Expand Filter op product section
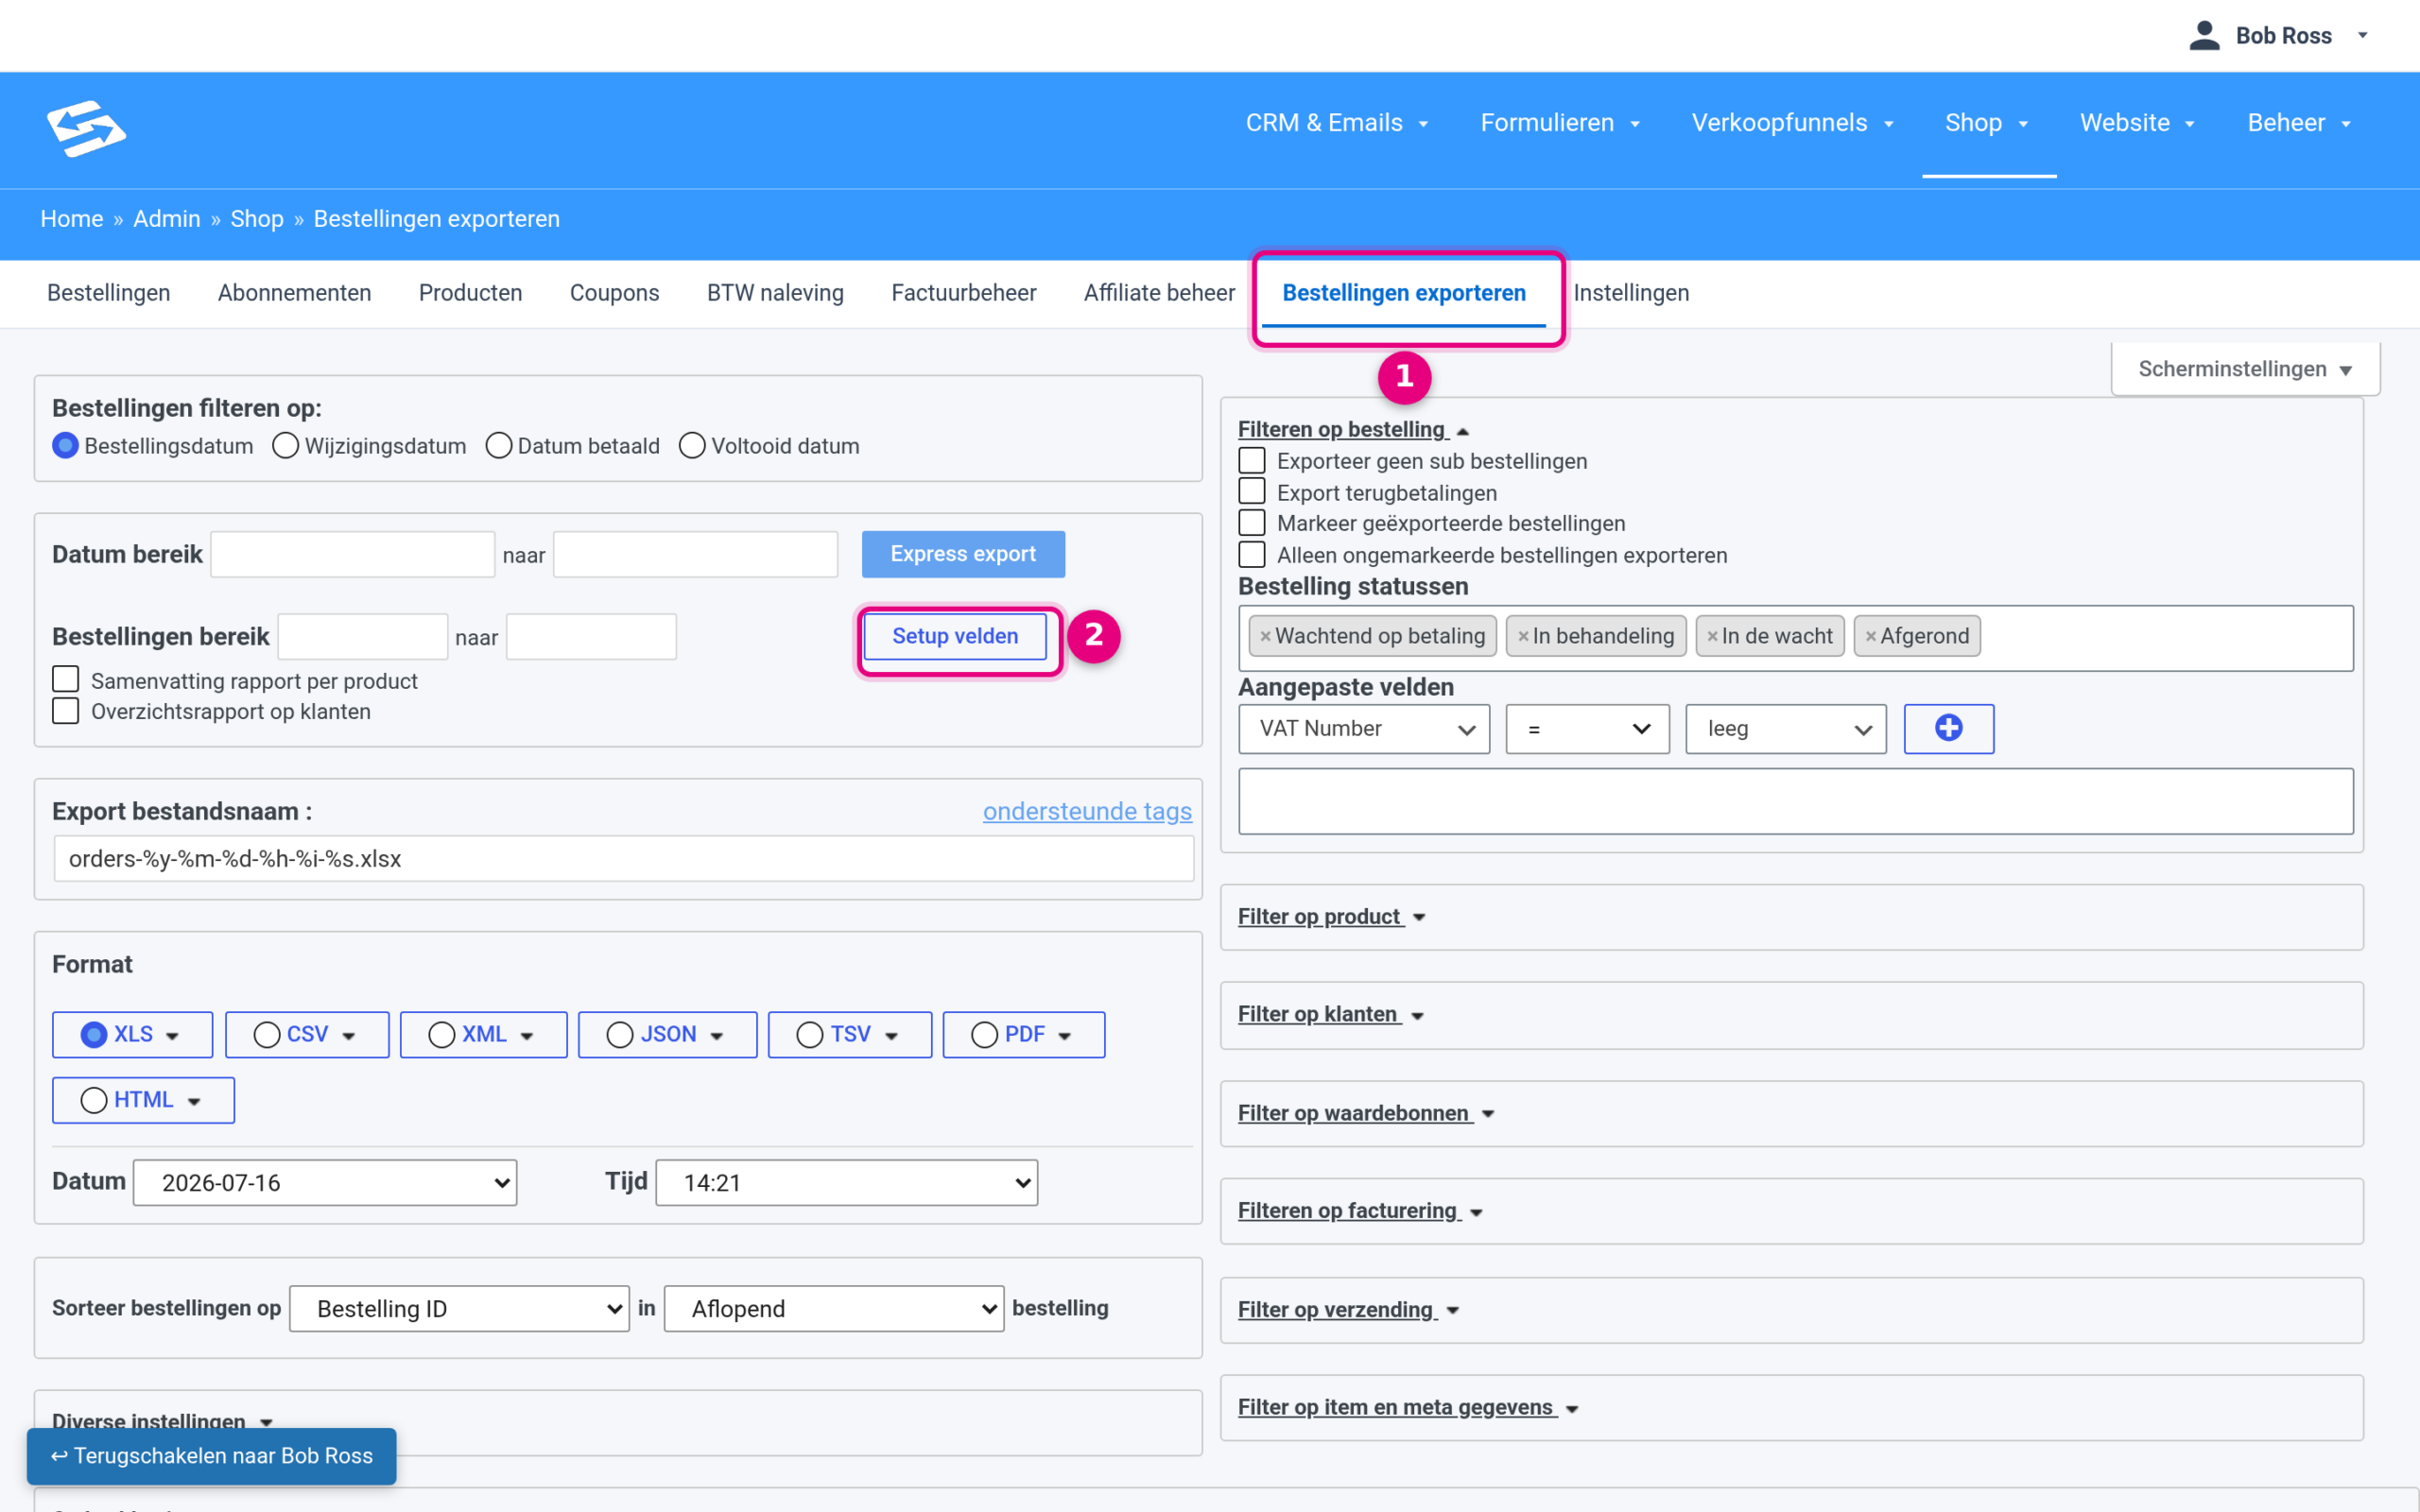The width and height of the screenshot is (2420, 1512). click(x=1331, y=917)
